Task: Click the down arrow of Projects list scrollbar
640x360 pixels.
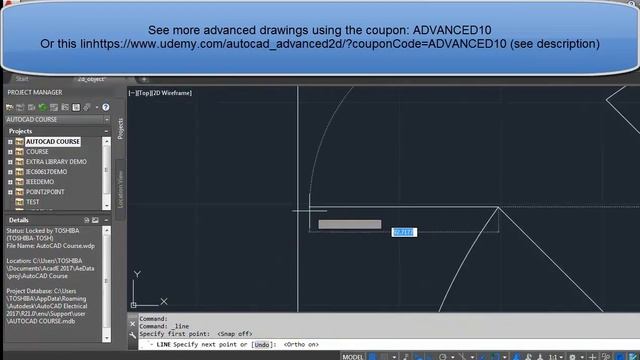Action: tap(107, 206)
